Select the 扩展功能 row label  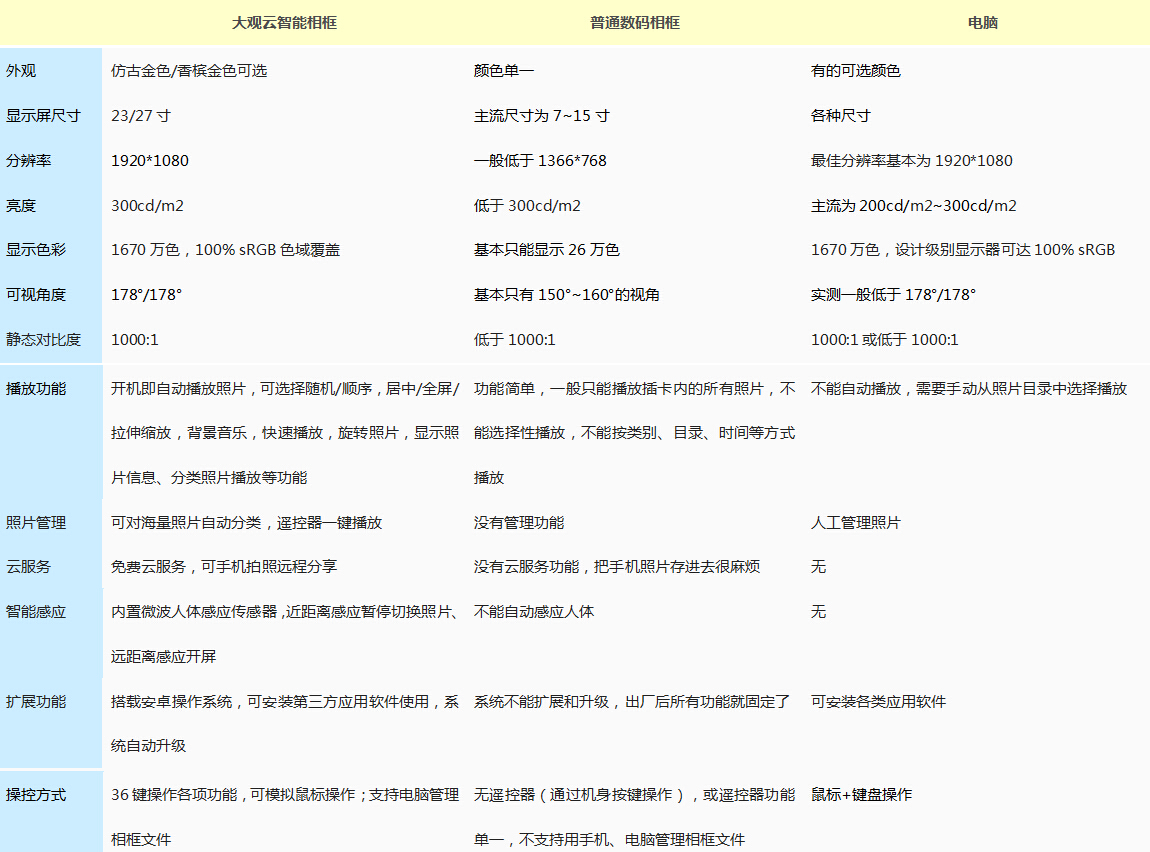tap(36, 702)
